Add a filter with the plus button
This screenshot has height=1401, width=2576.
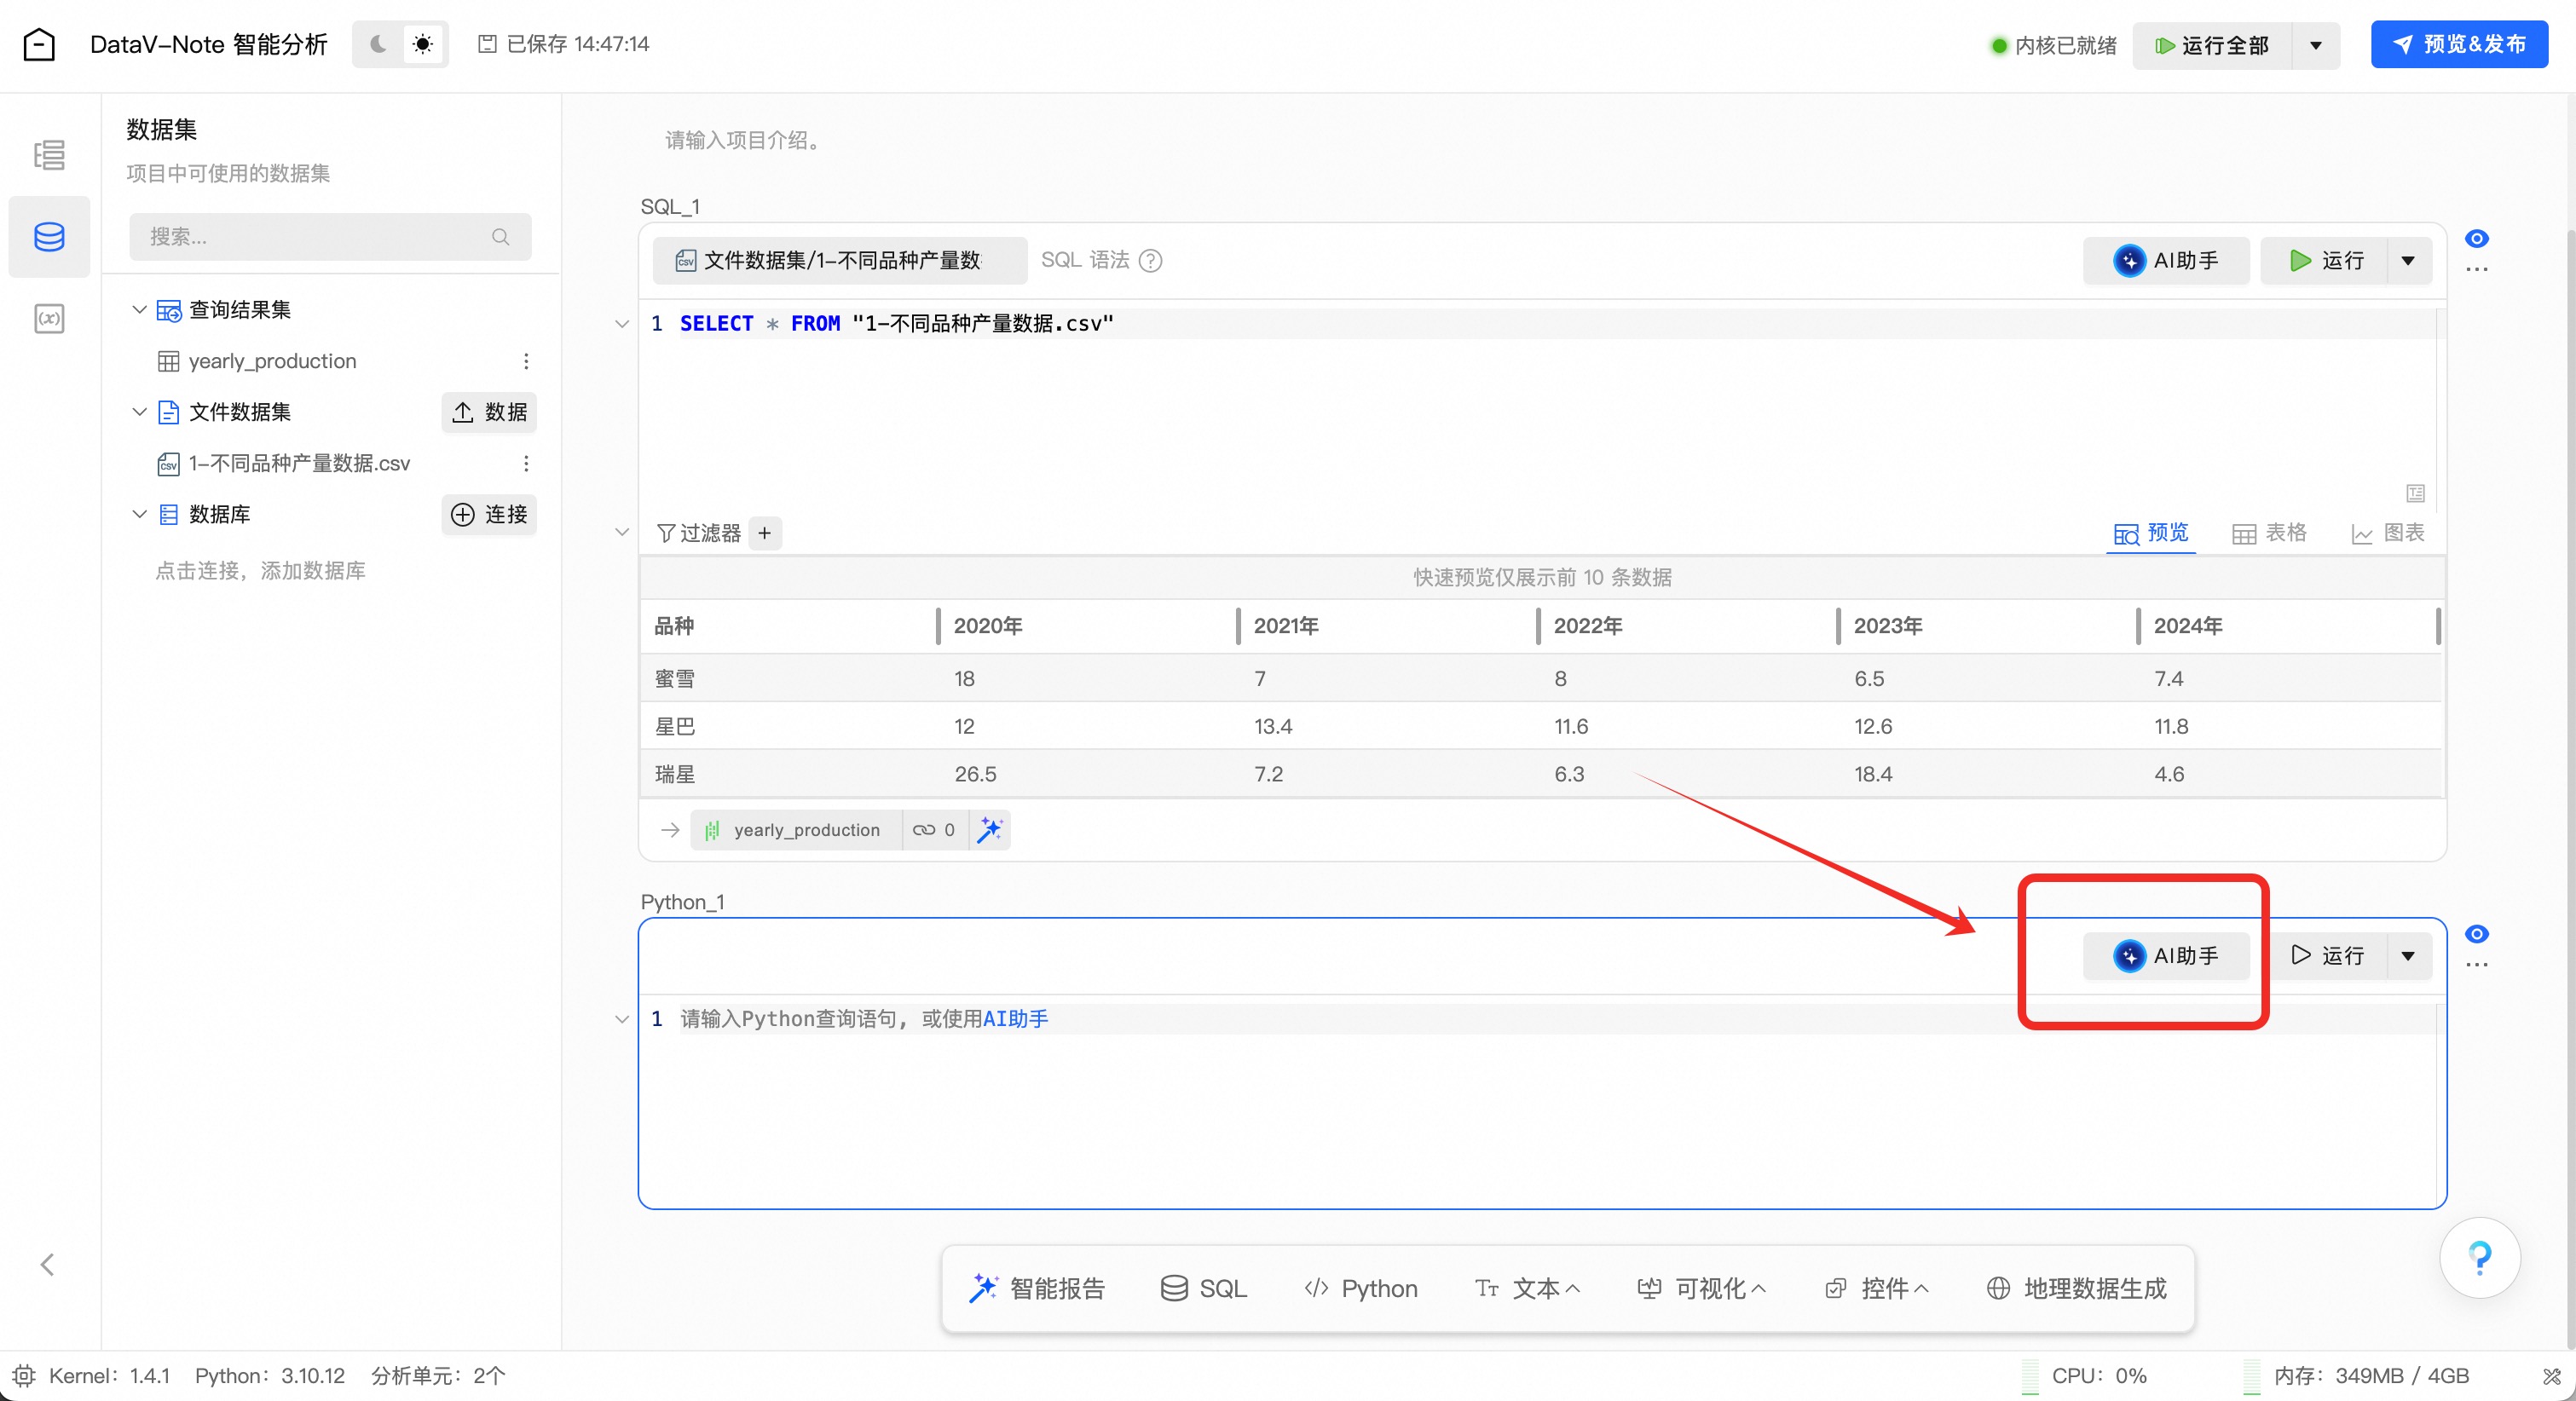pyautogui.click(x=765, y=533)
